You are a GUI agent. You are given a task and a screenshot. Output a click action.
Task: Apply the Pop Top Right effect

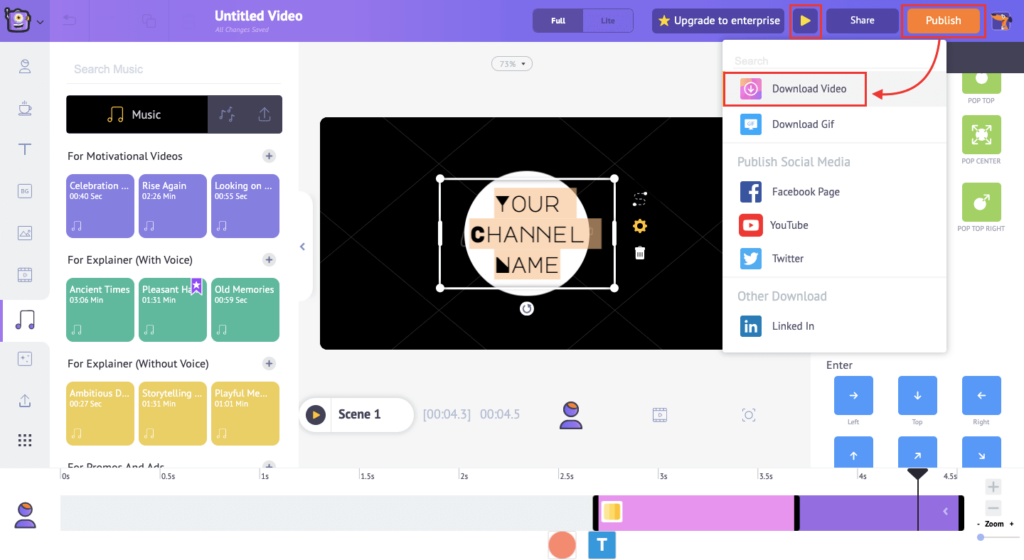(x=981, y=203)
